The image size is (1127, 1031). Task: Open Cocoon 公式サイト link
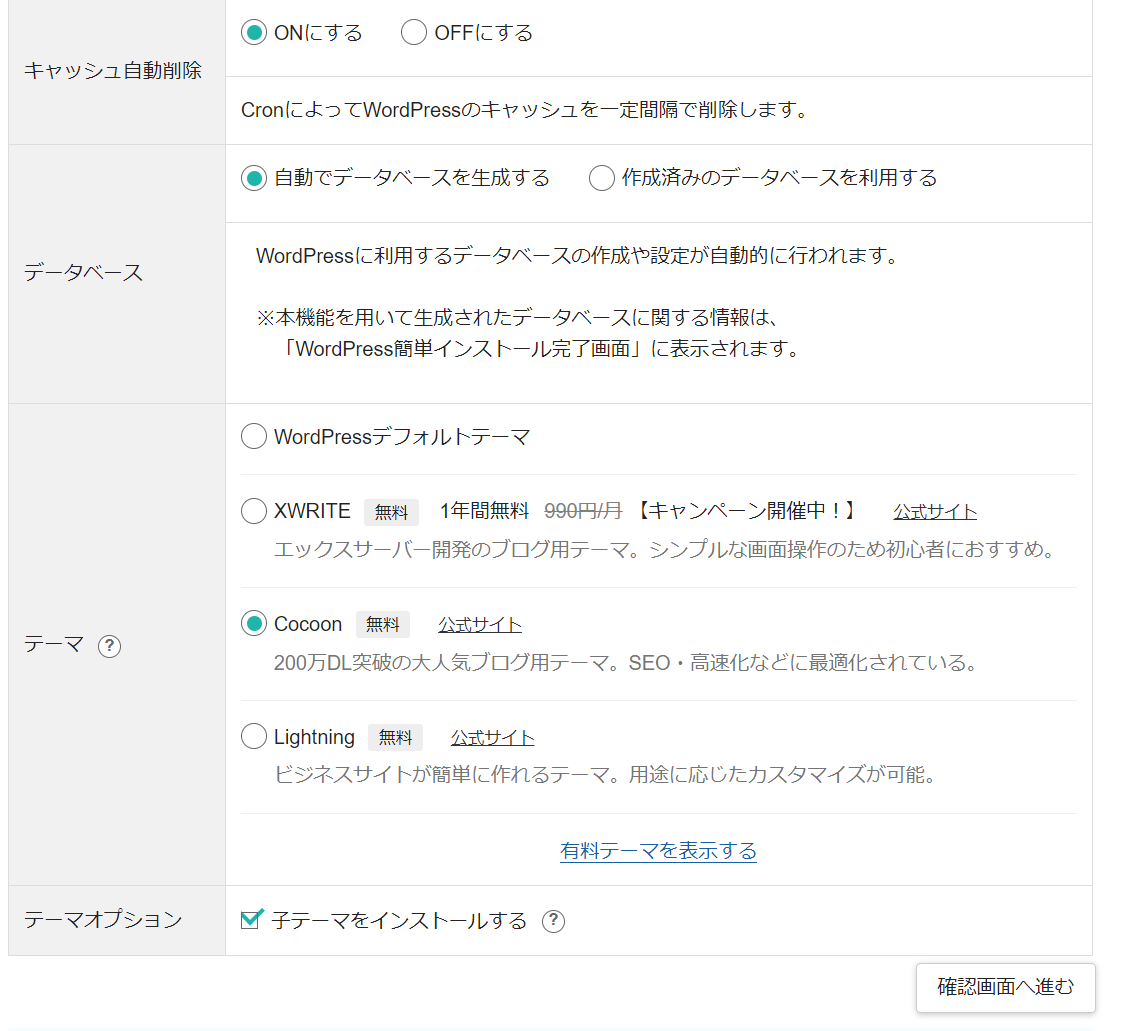480,625
